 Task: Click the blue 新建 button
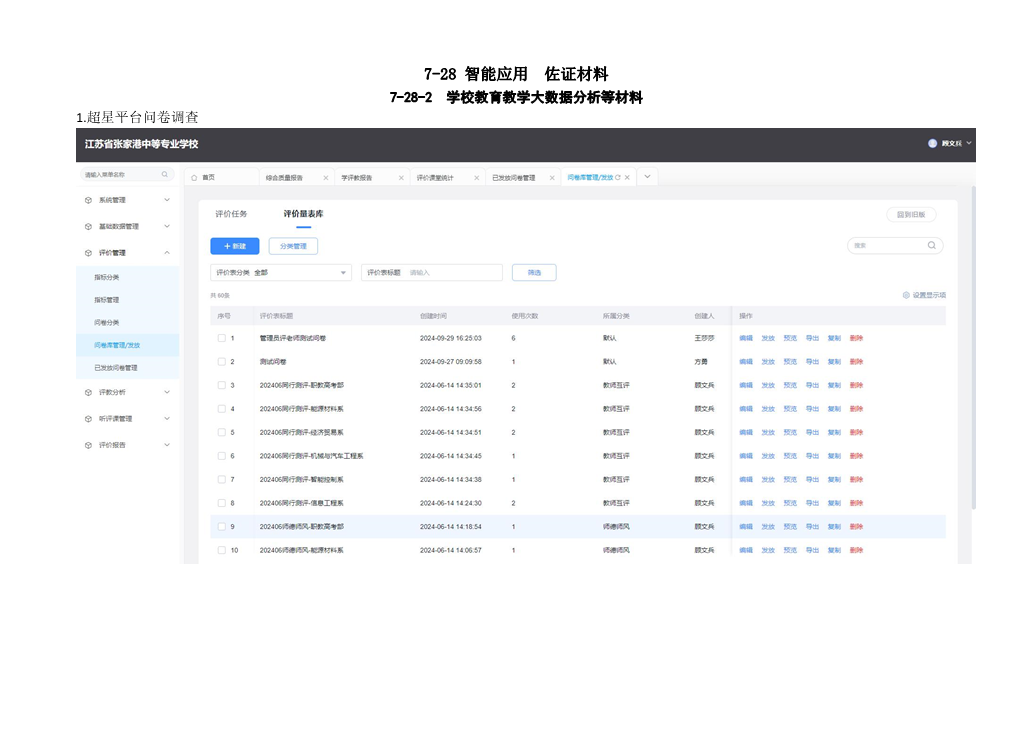tap(235, 246)
